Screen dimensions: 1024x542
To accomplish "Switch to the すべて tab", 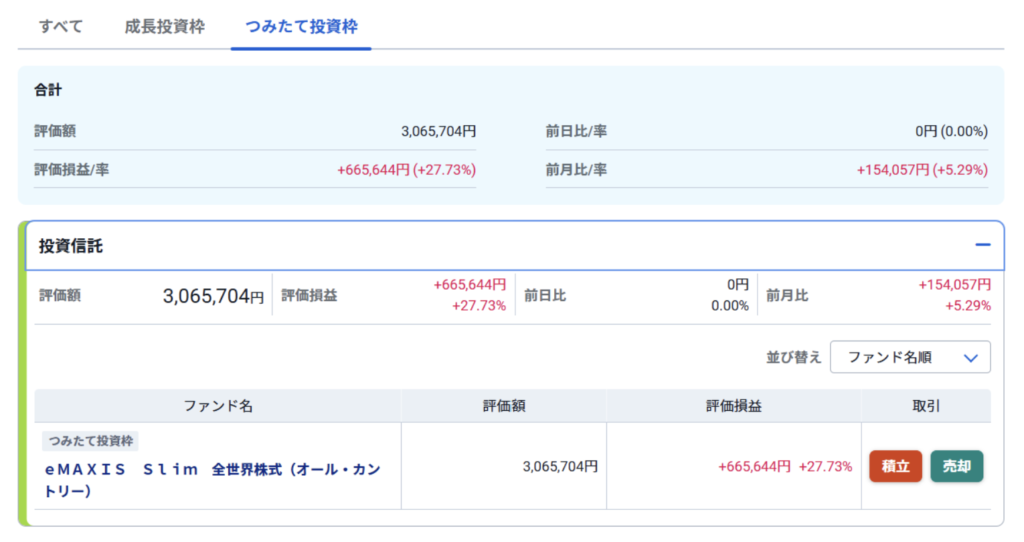I will (x=61, y=26).
